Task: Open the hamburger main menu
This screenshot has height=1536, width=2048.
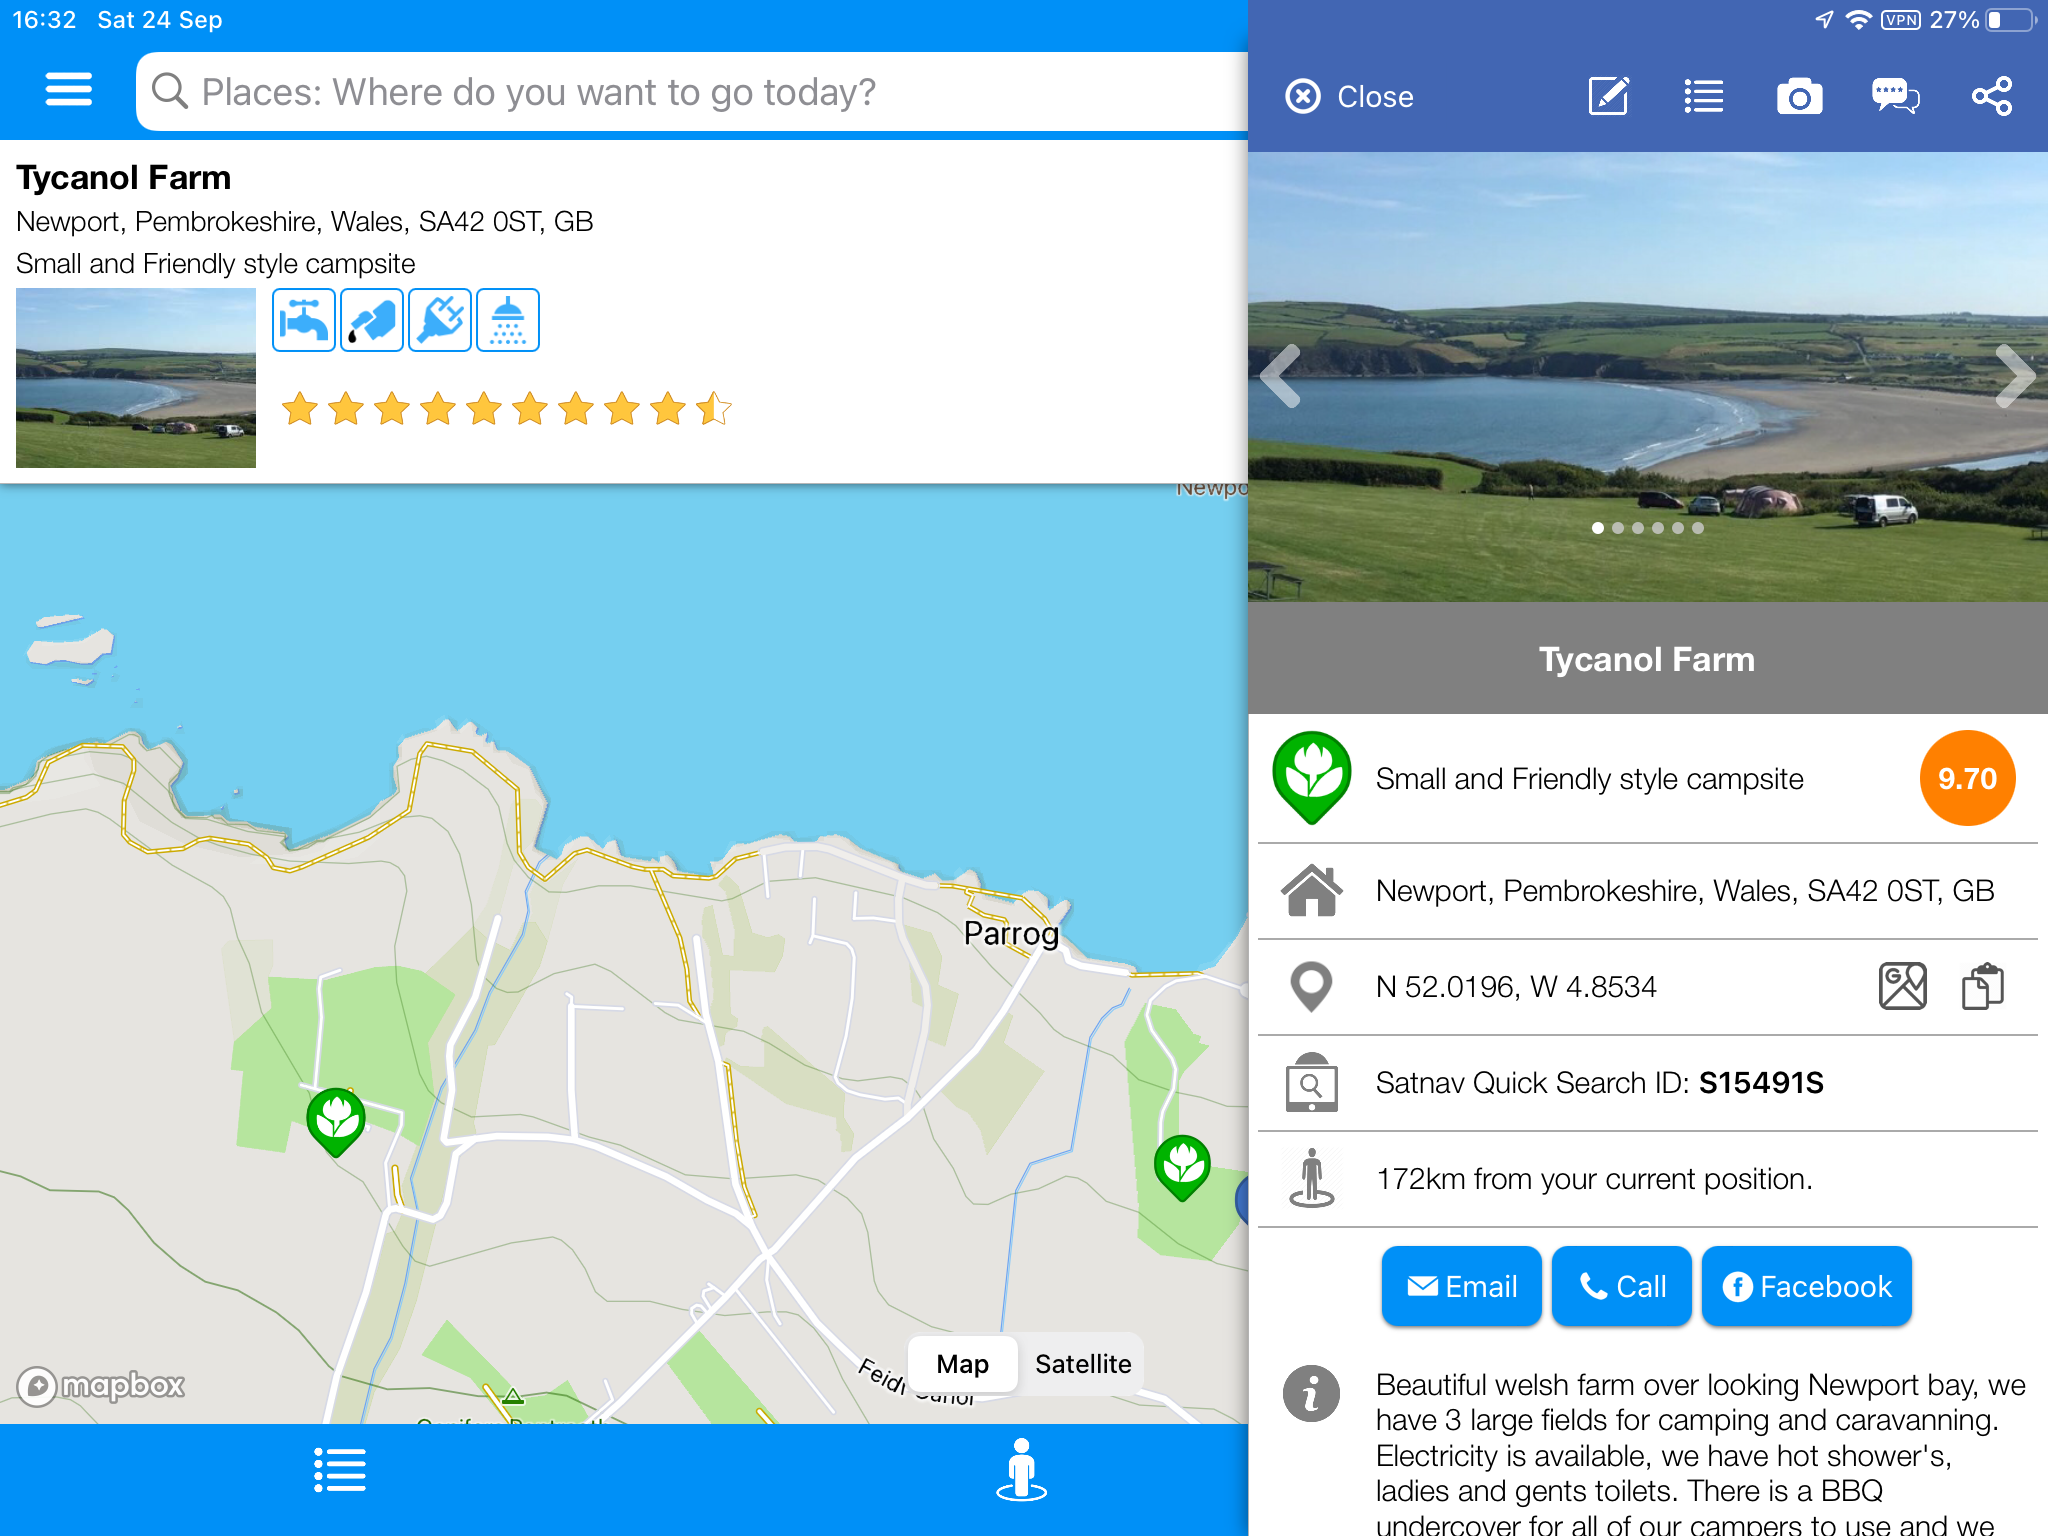Action: pos(68,90)
